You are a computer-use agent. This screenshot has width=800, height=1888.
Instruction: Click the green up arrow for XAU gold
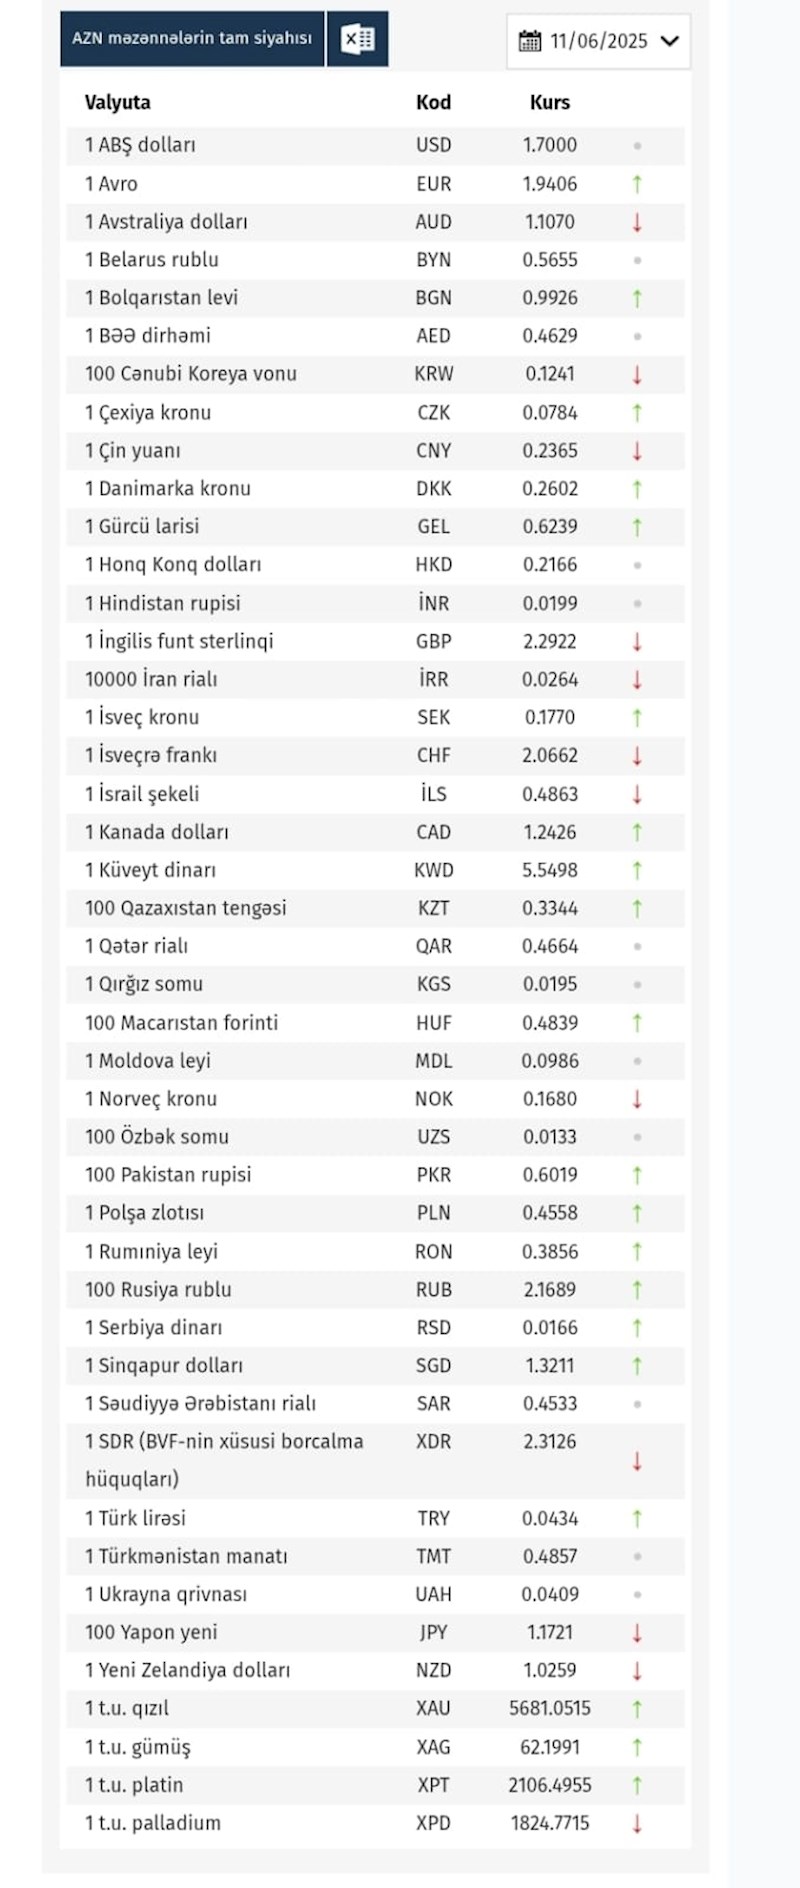coord(637,1709)
